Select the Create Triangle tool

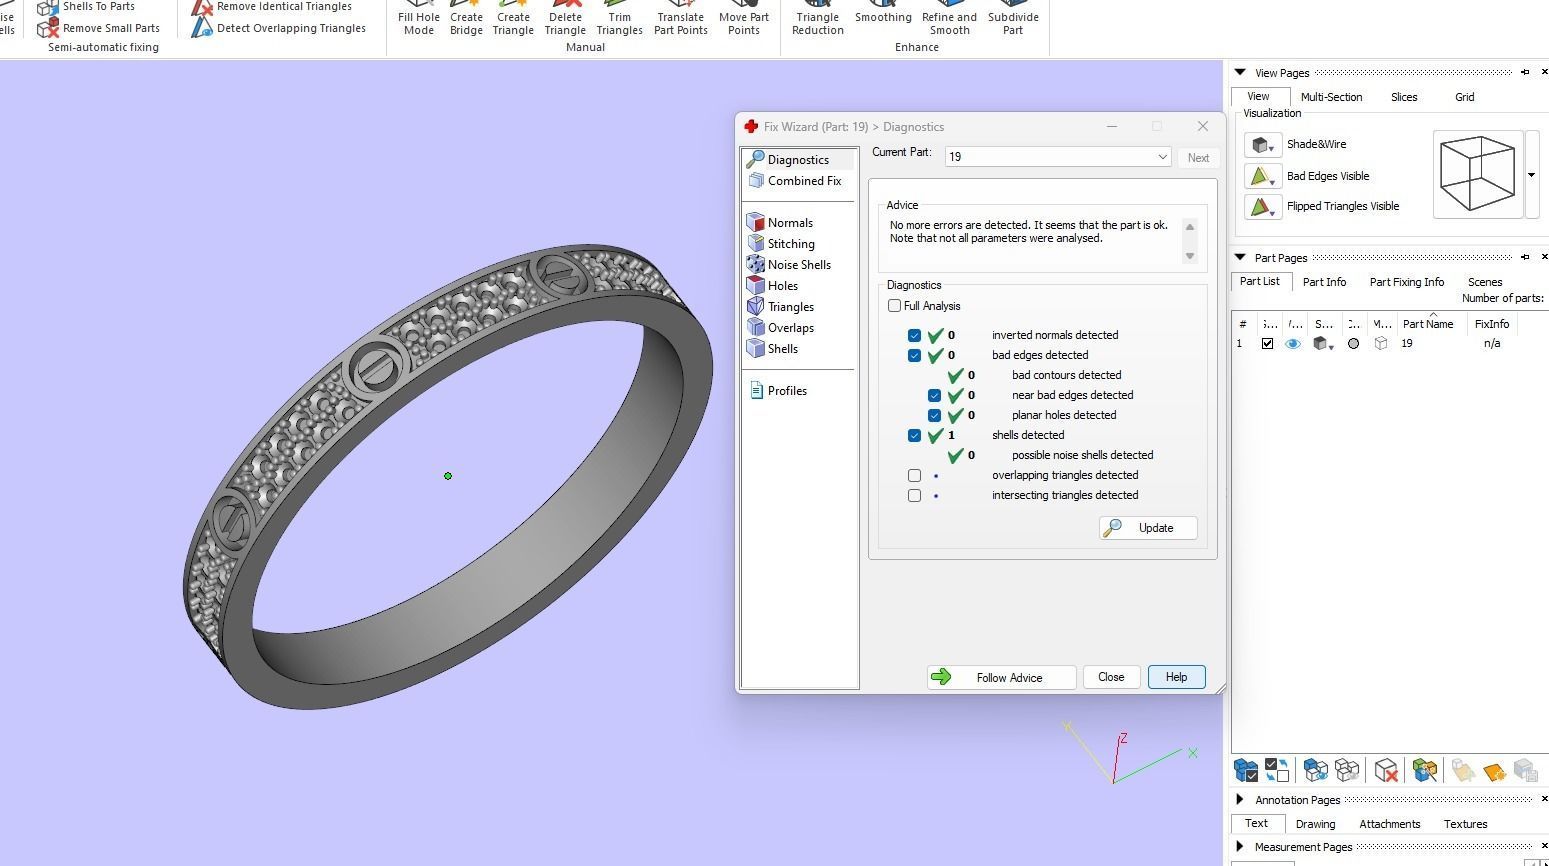click(513, 18)
